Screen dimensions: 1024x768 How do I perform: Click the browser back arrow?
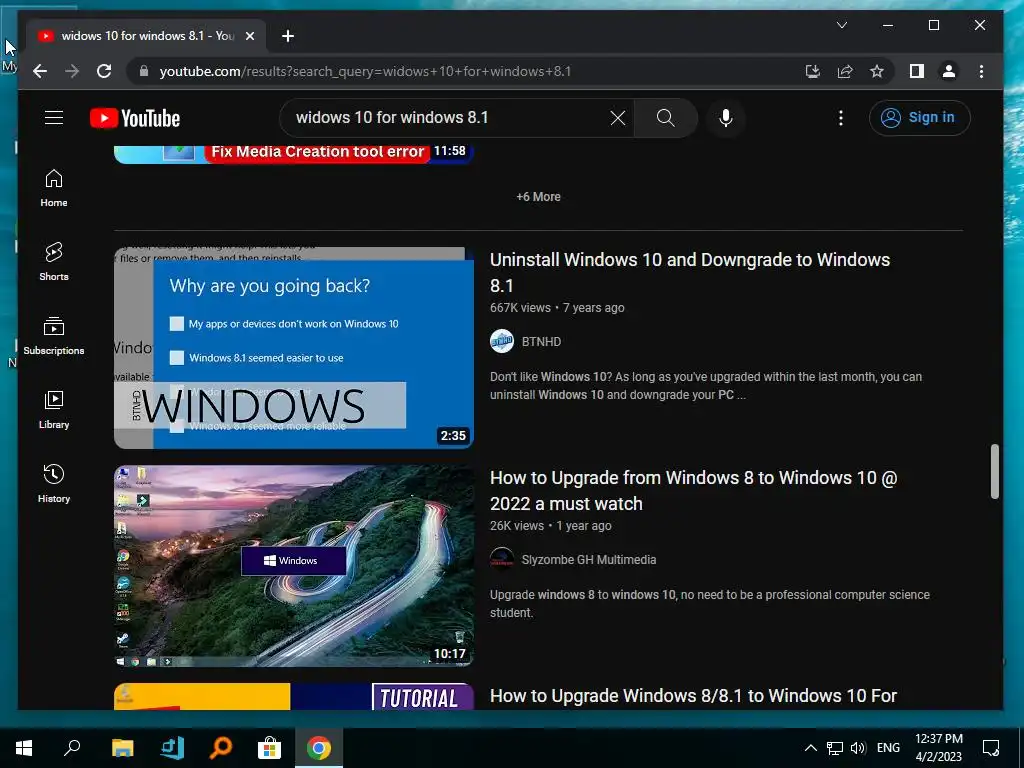pyautogui.click(x=40, y=71)
